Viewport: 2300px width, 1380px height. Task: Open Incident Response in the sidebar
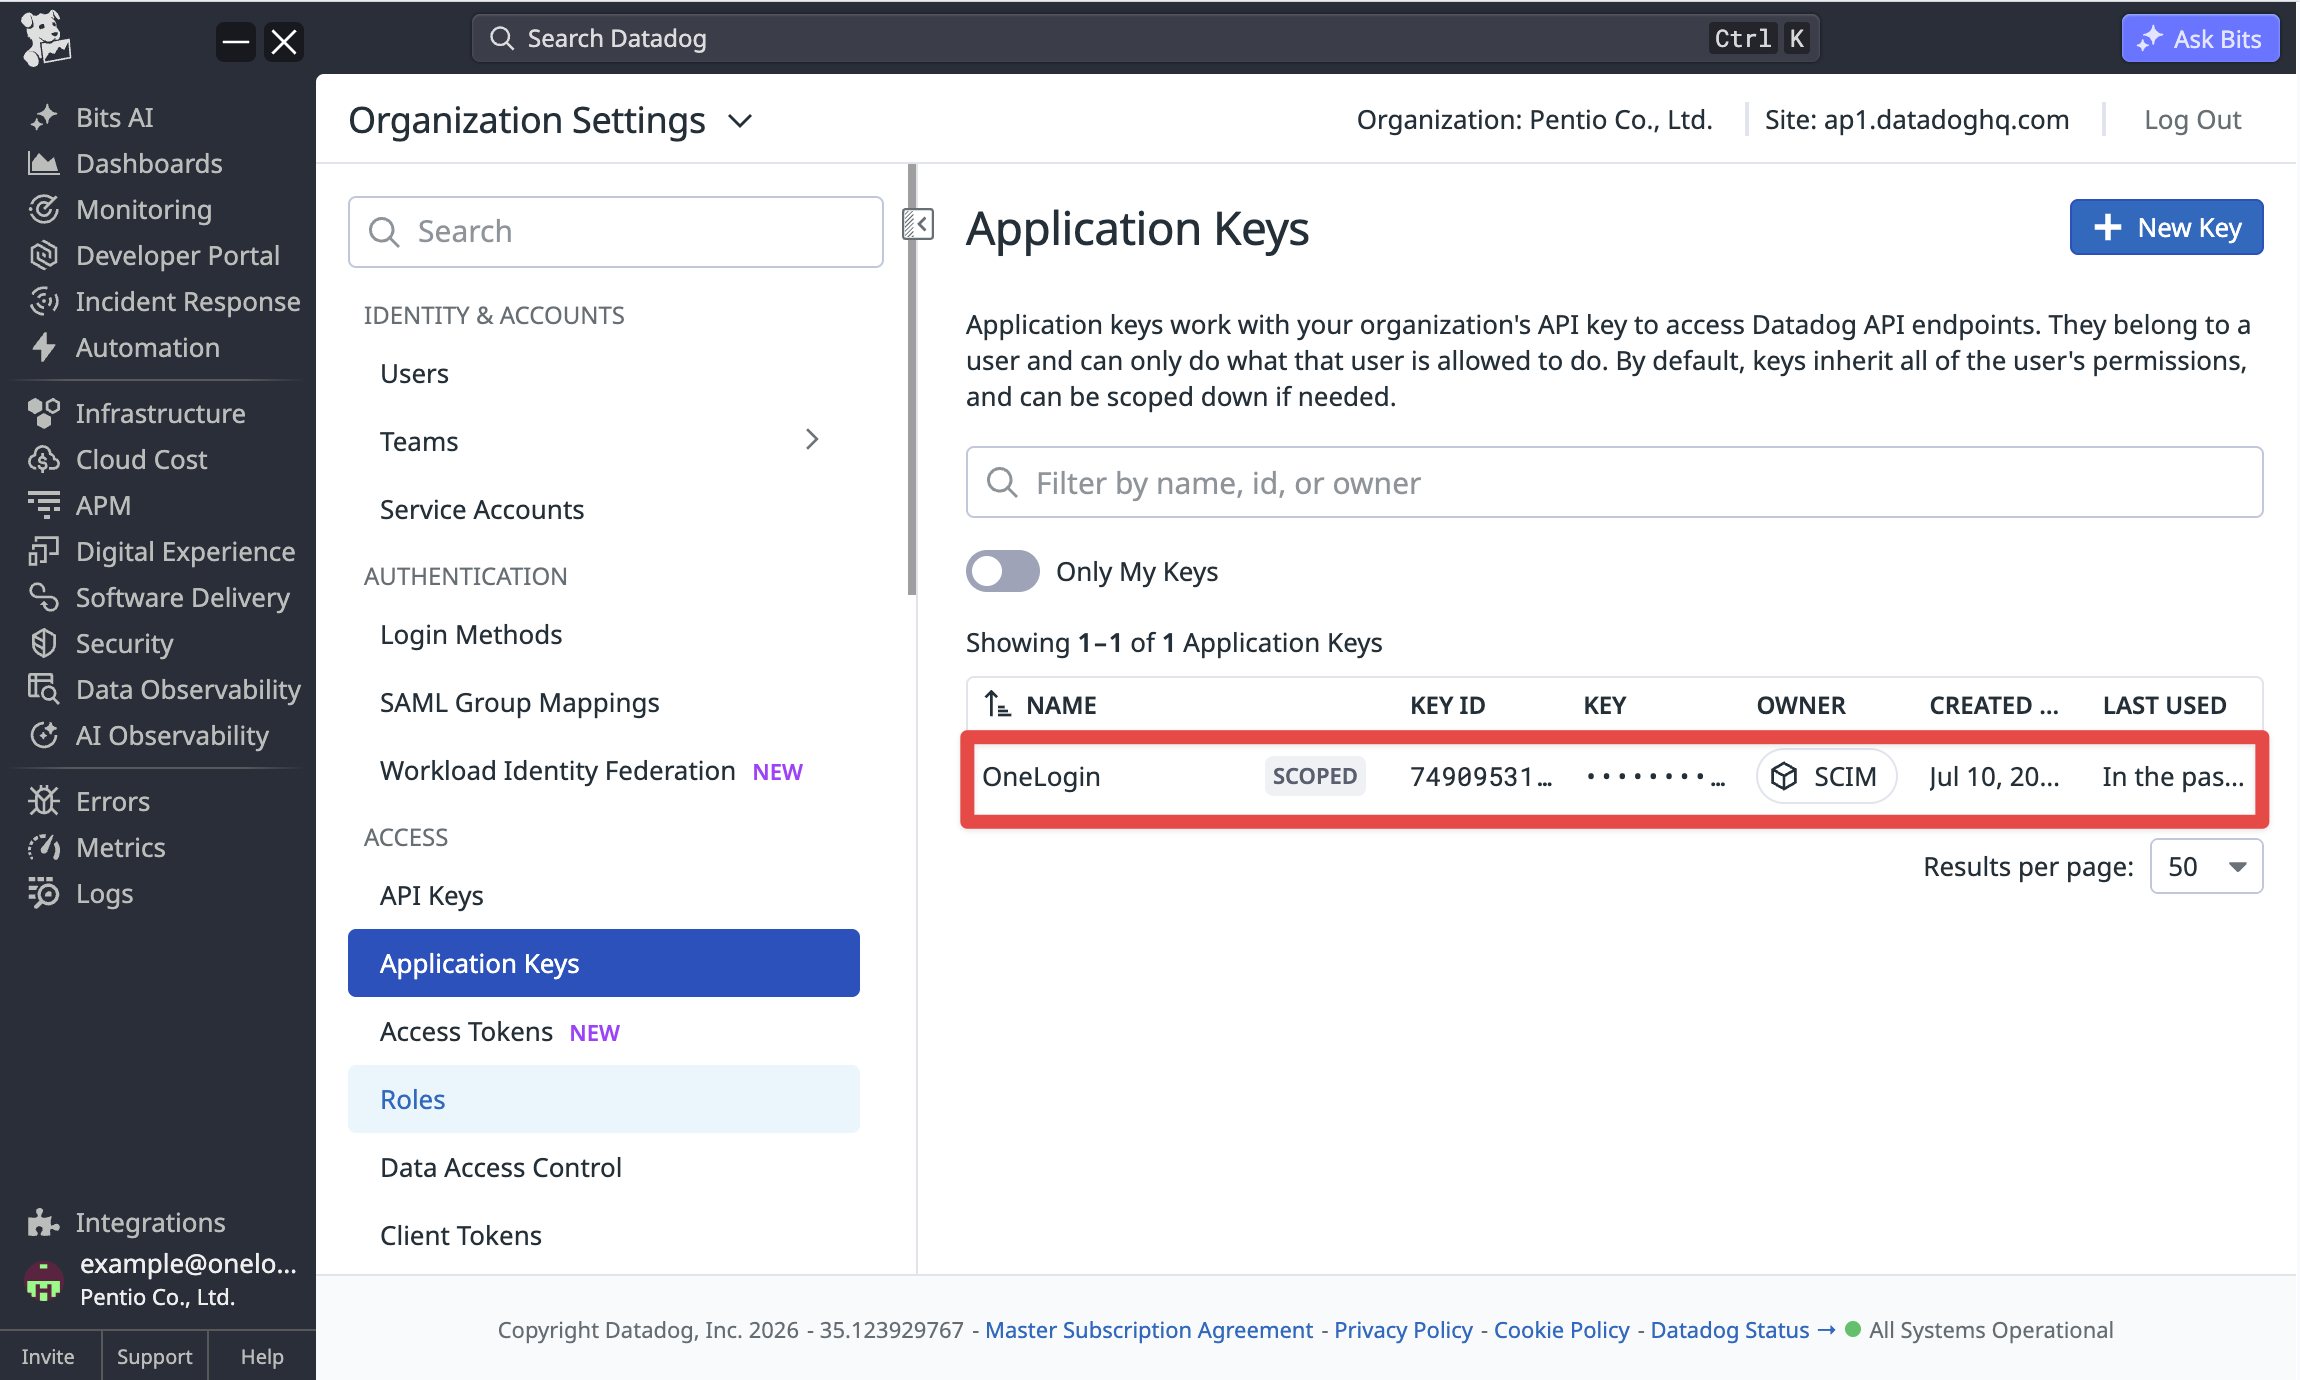pyautogui.click(x=187, y=301)
